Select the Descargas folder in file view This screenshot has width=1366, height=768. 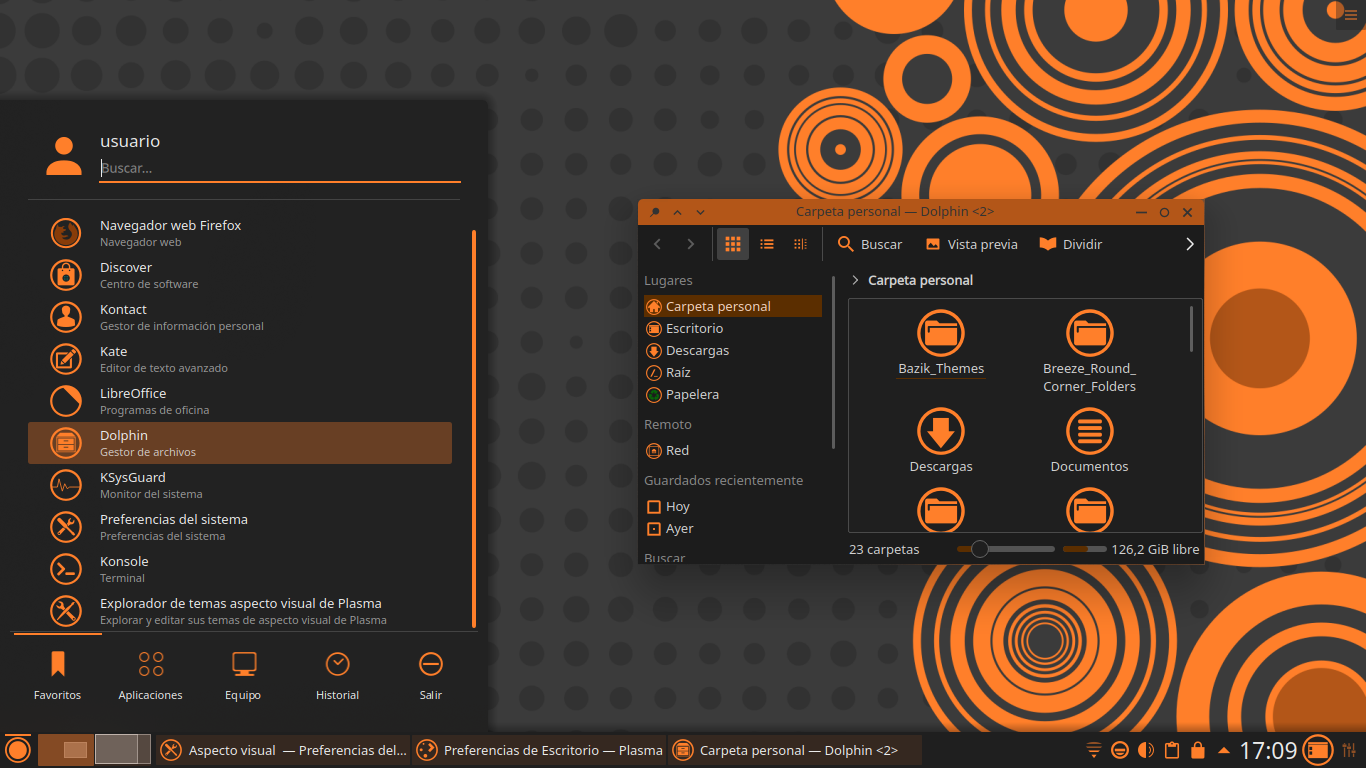[x=941, y=441]
